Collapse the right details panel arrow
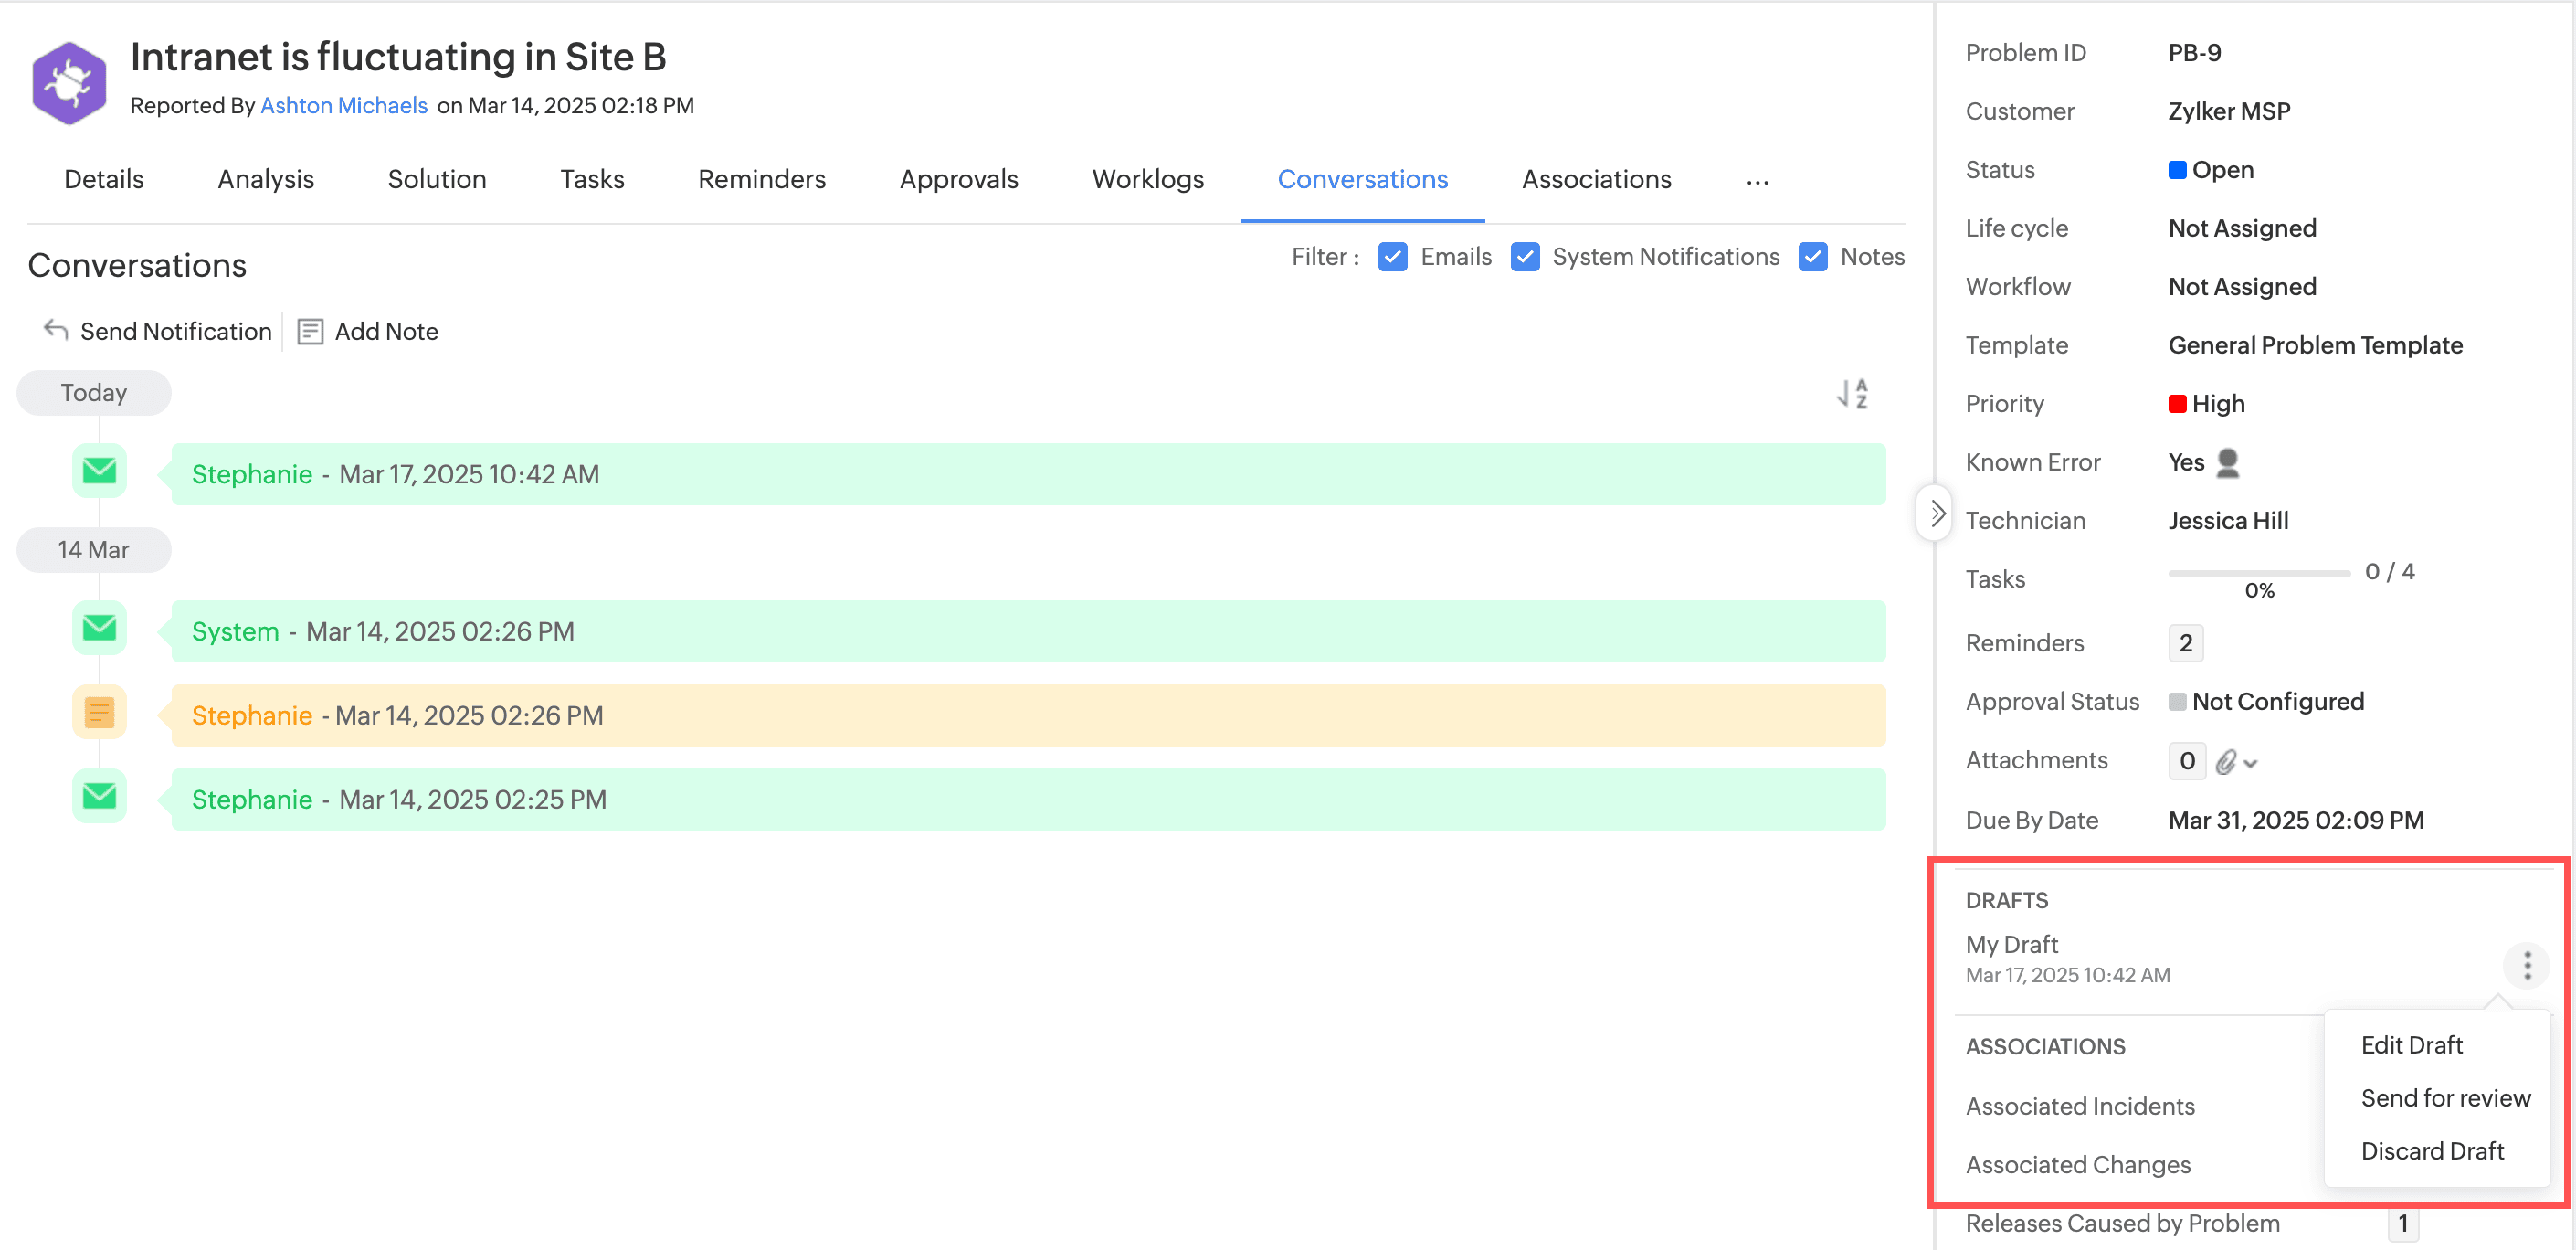Screen dimensions: 2576x1250 1936,513
